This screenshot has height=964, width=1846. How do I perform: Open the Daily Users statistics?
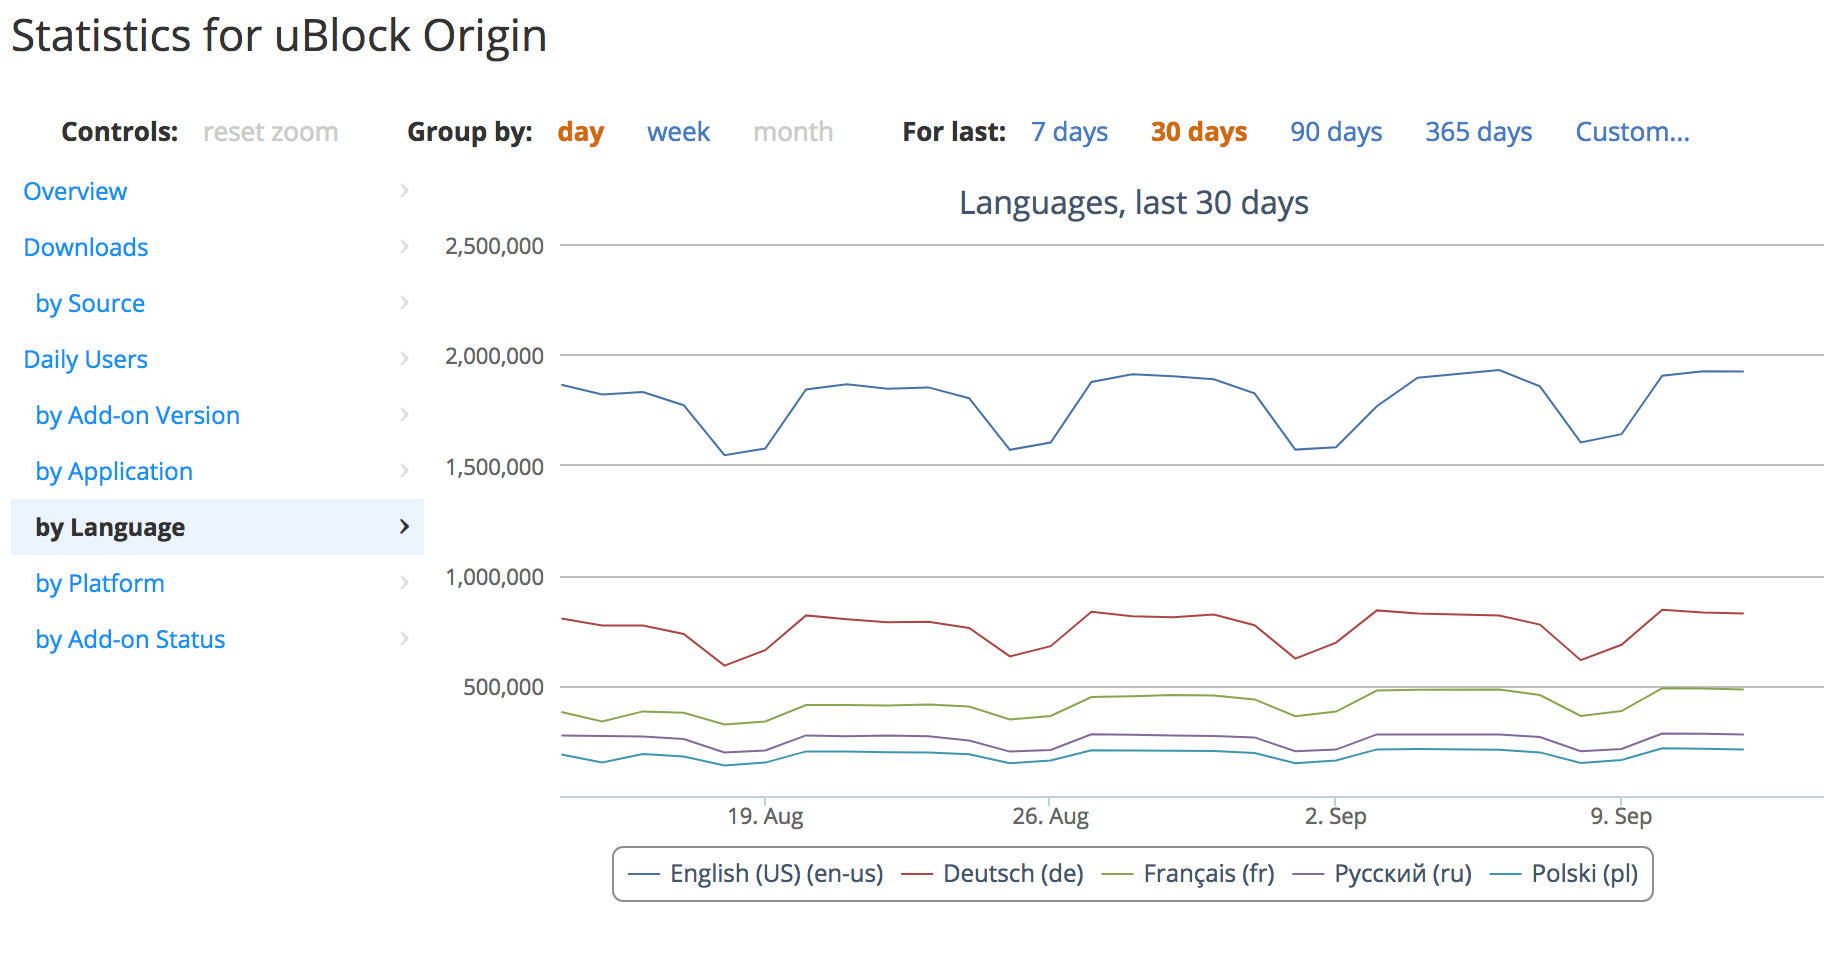86,359
